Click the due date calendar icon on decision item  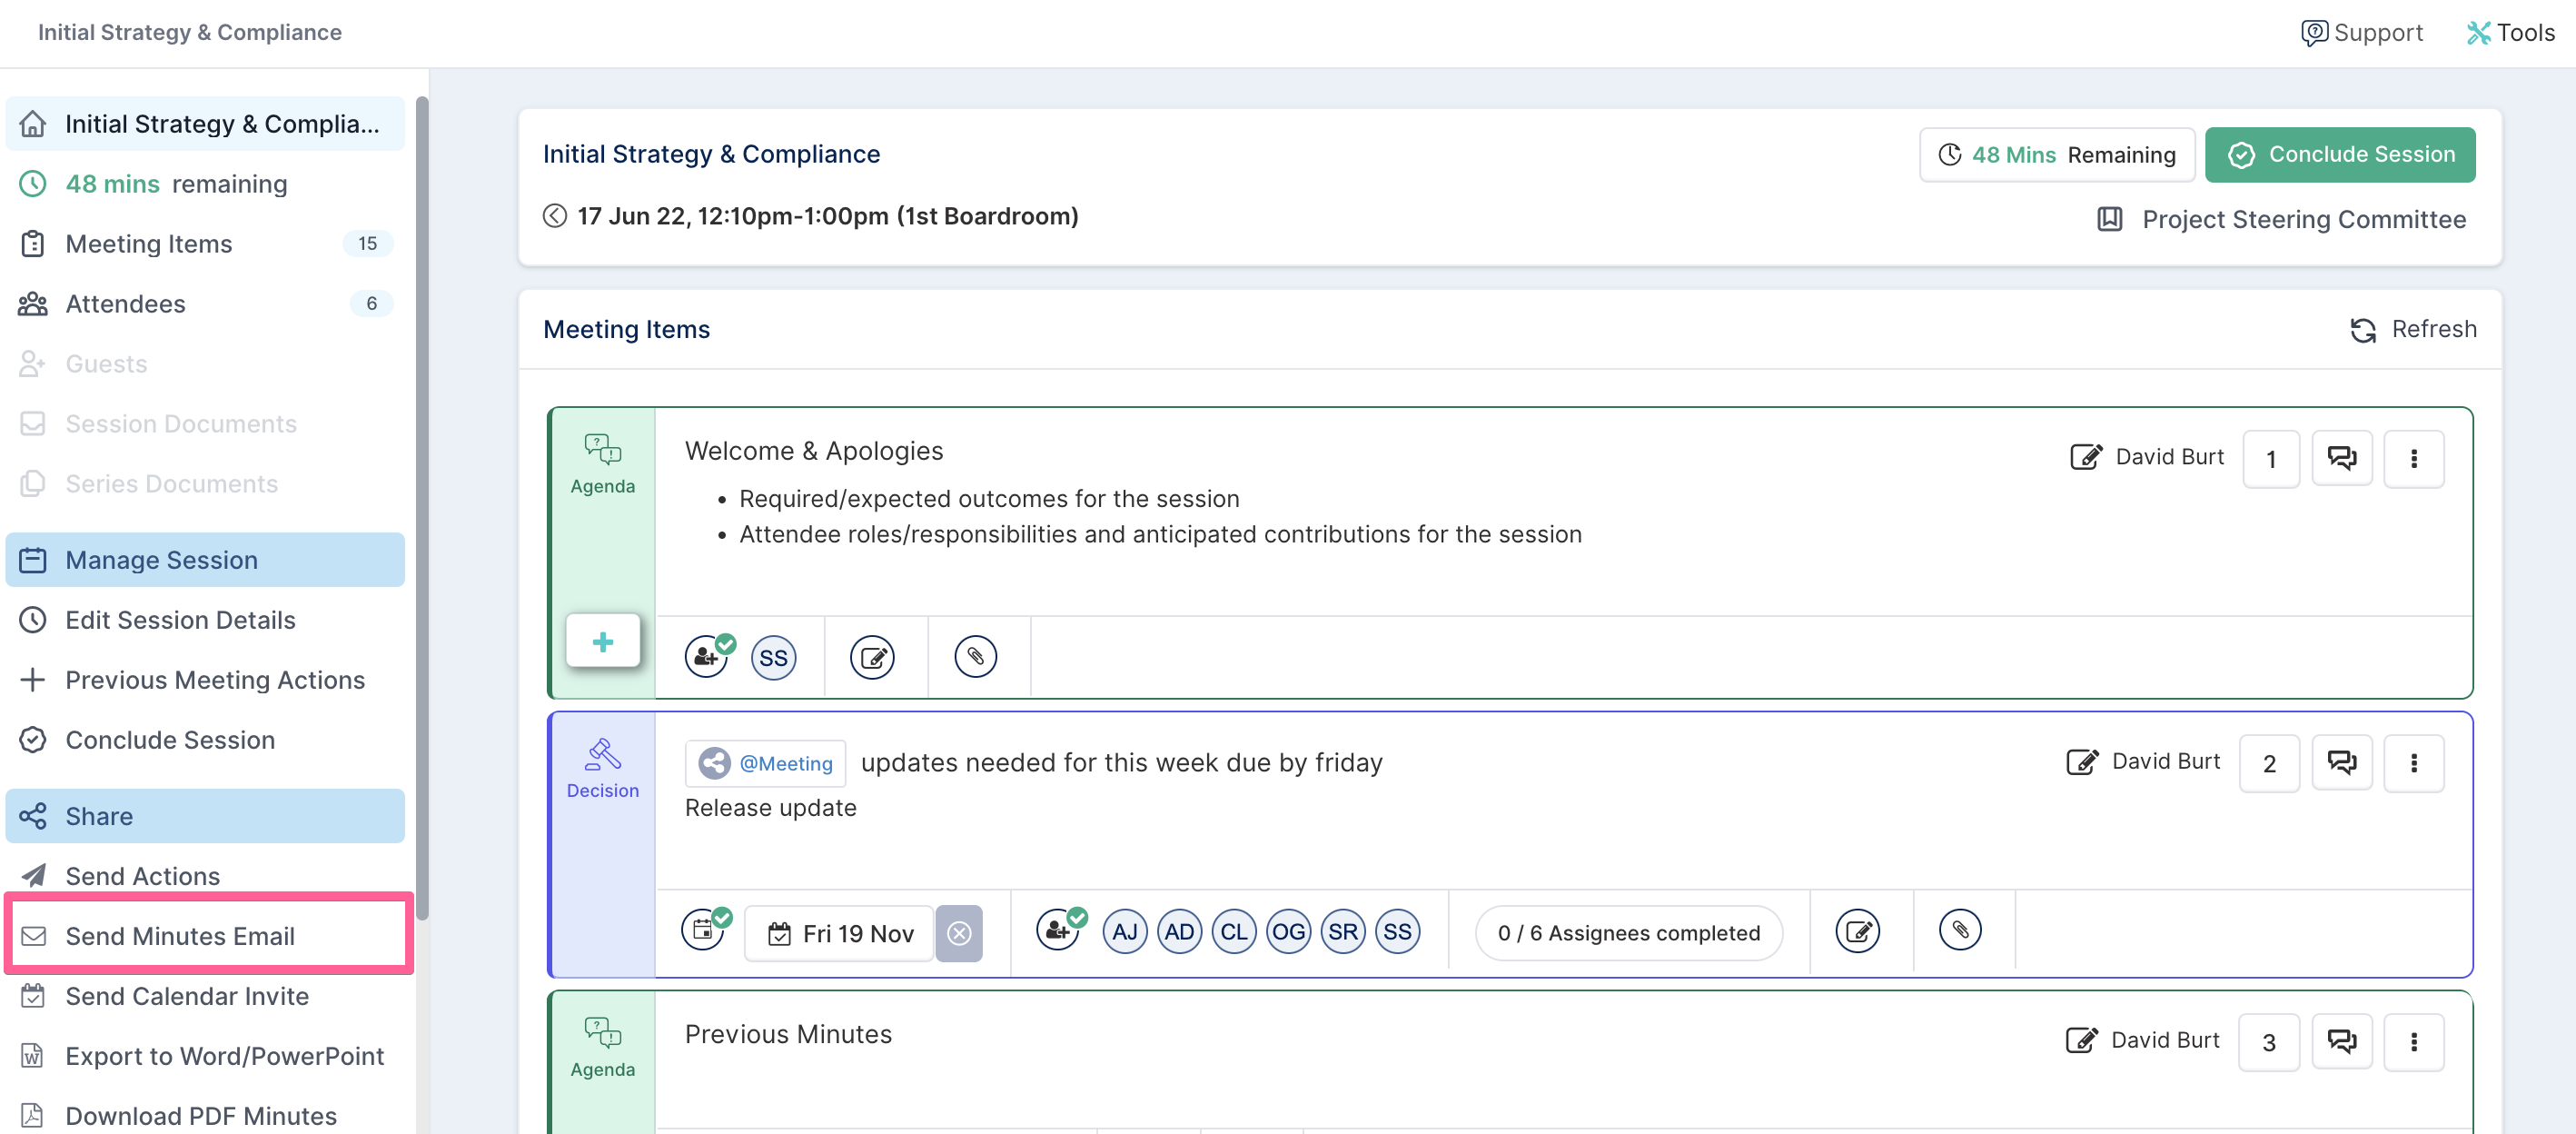pyautogui.click(x=705, y=929)
